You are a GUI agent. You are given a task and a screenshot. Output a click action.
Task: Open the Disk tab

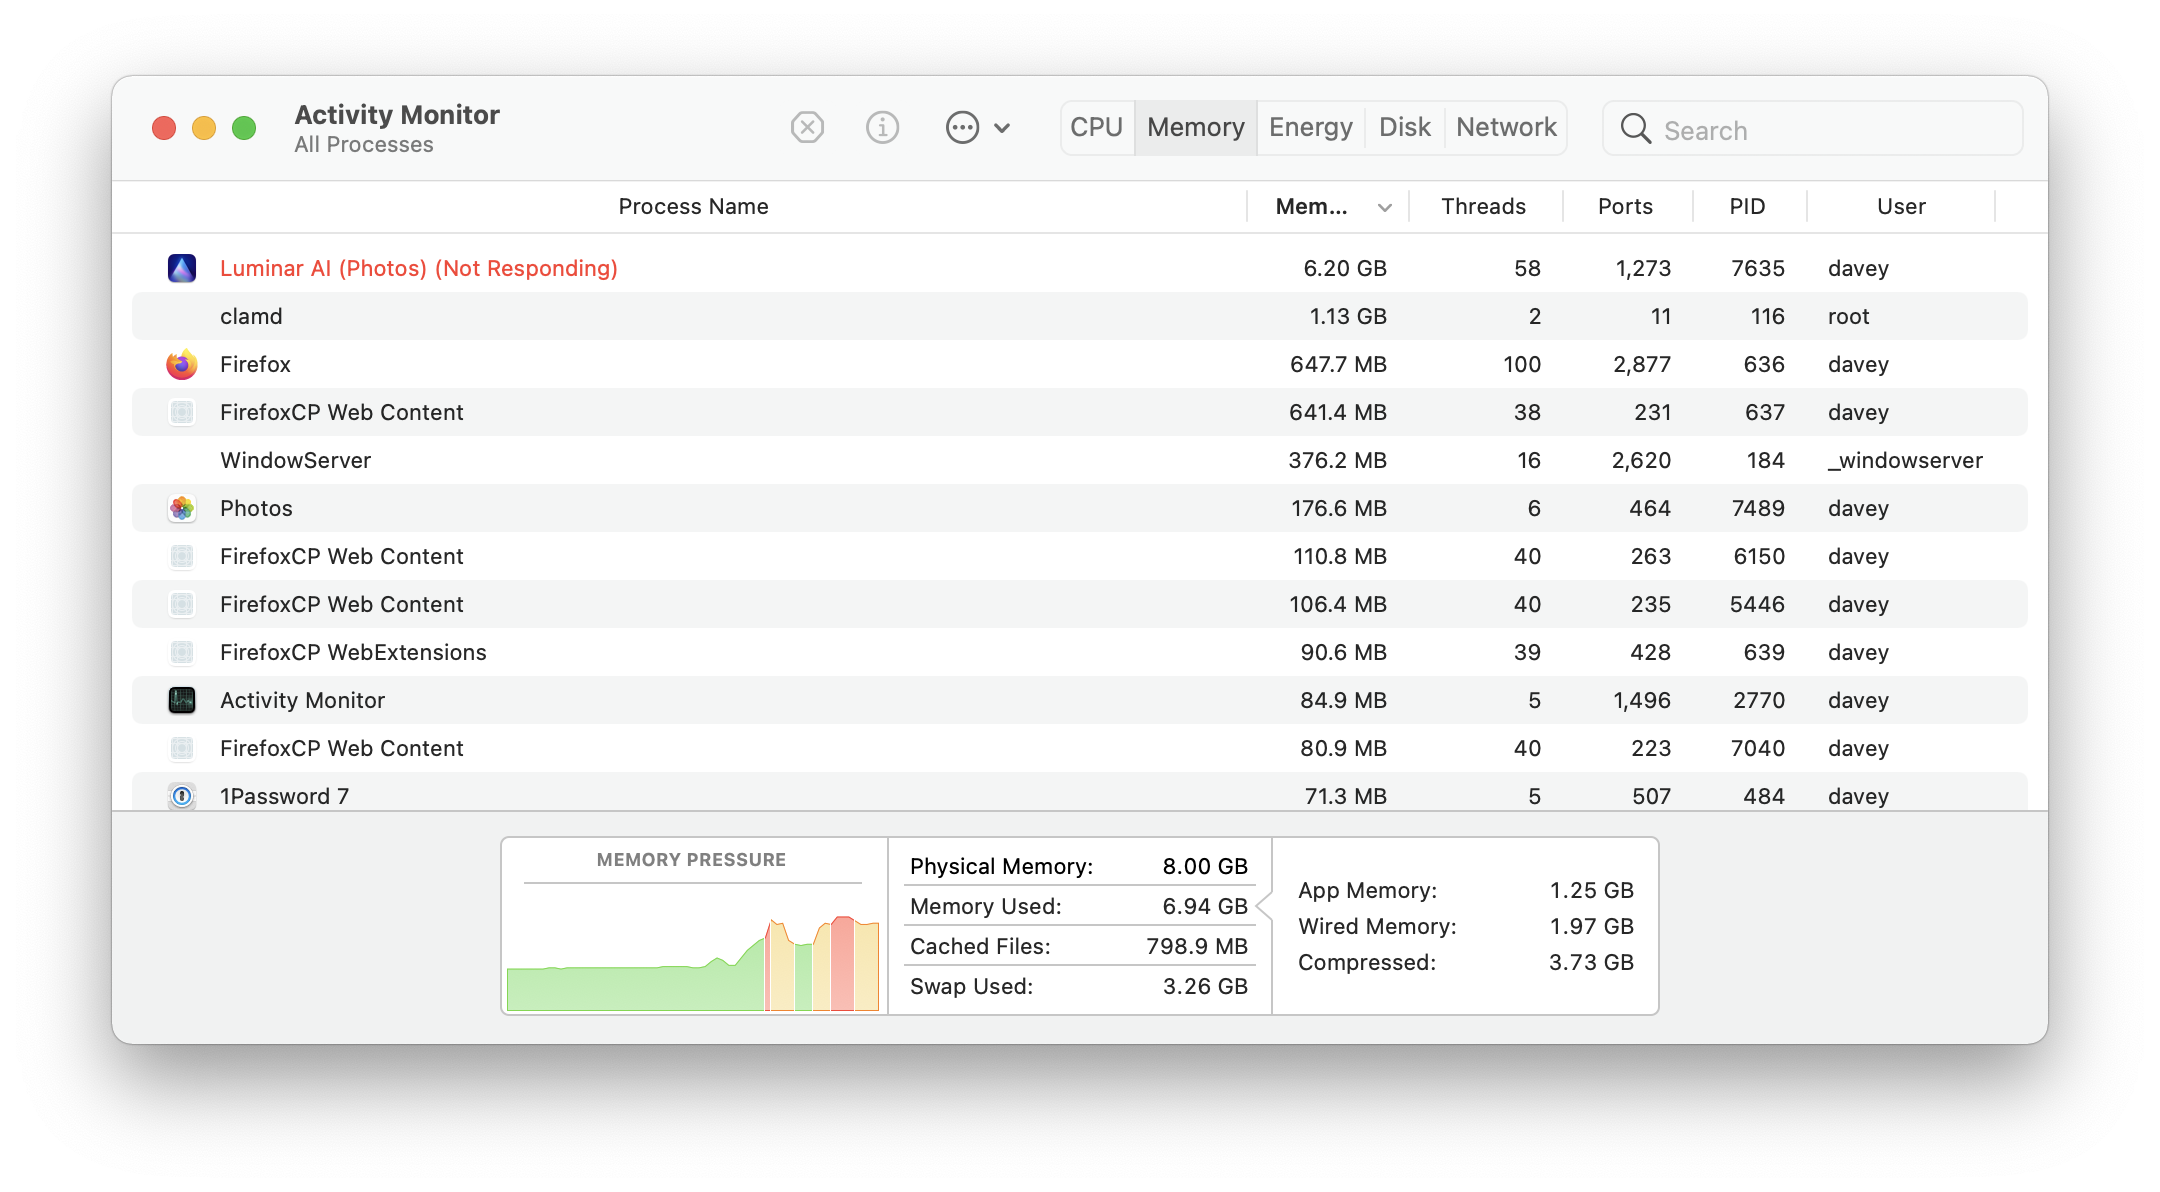click(x=1404, y=128)
